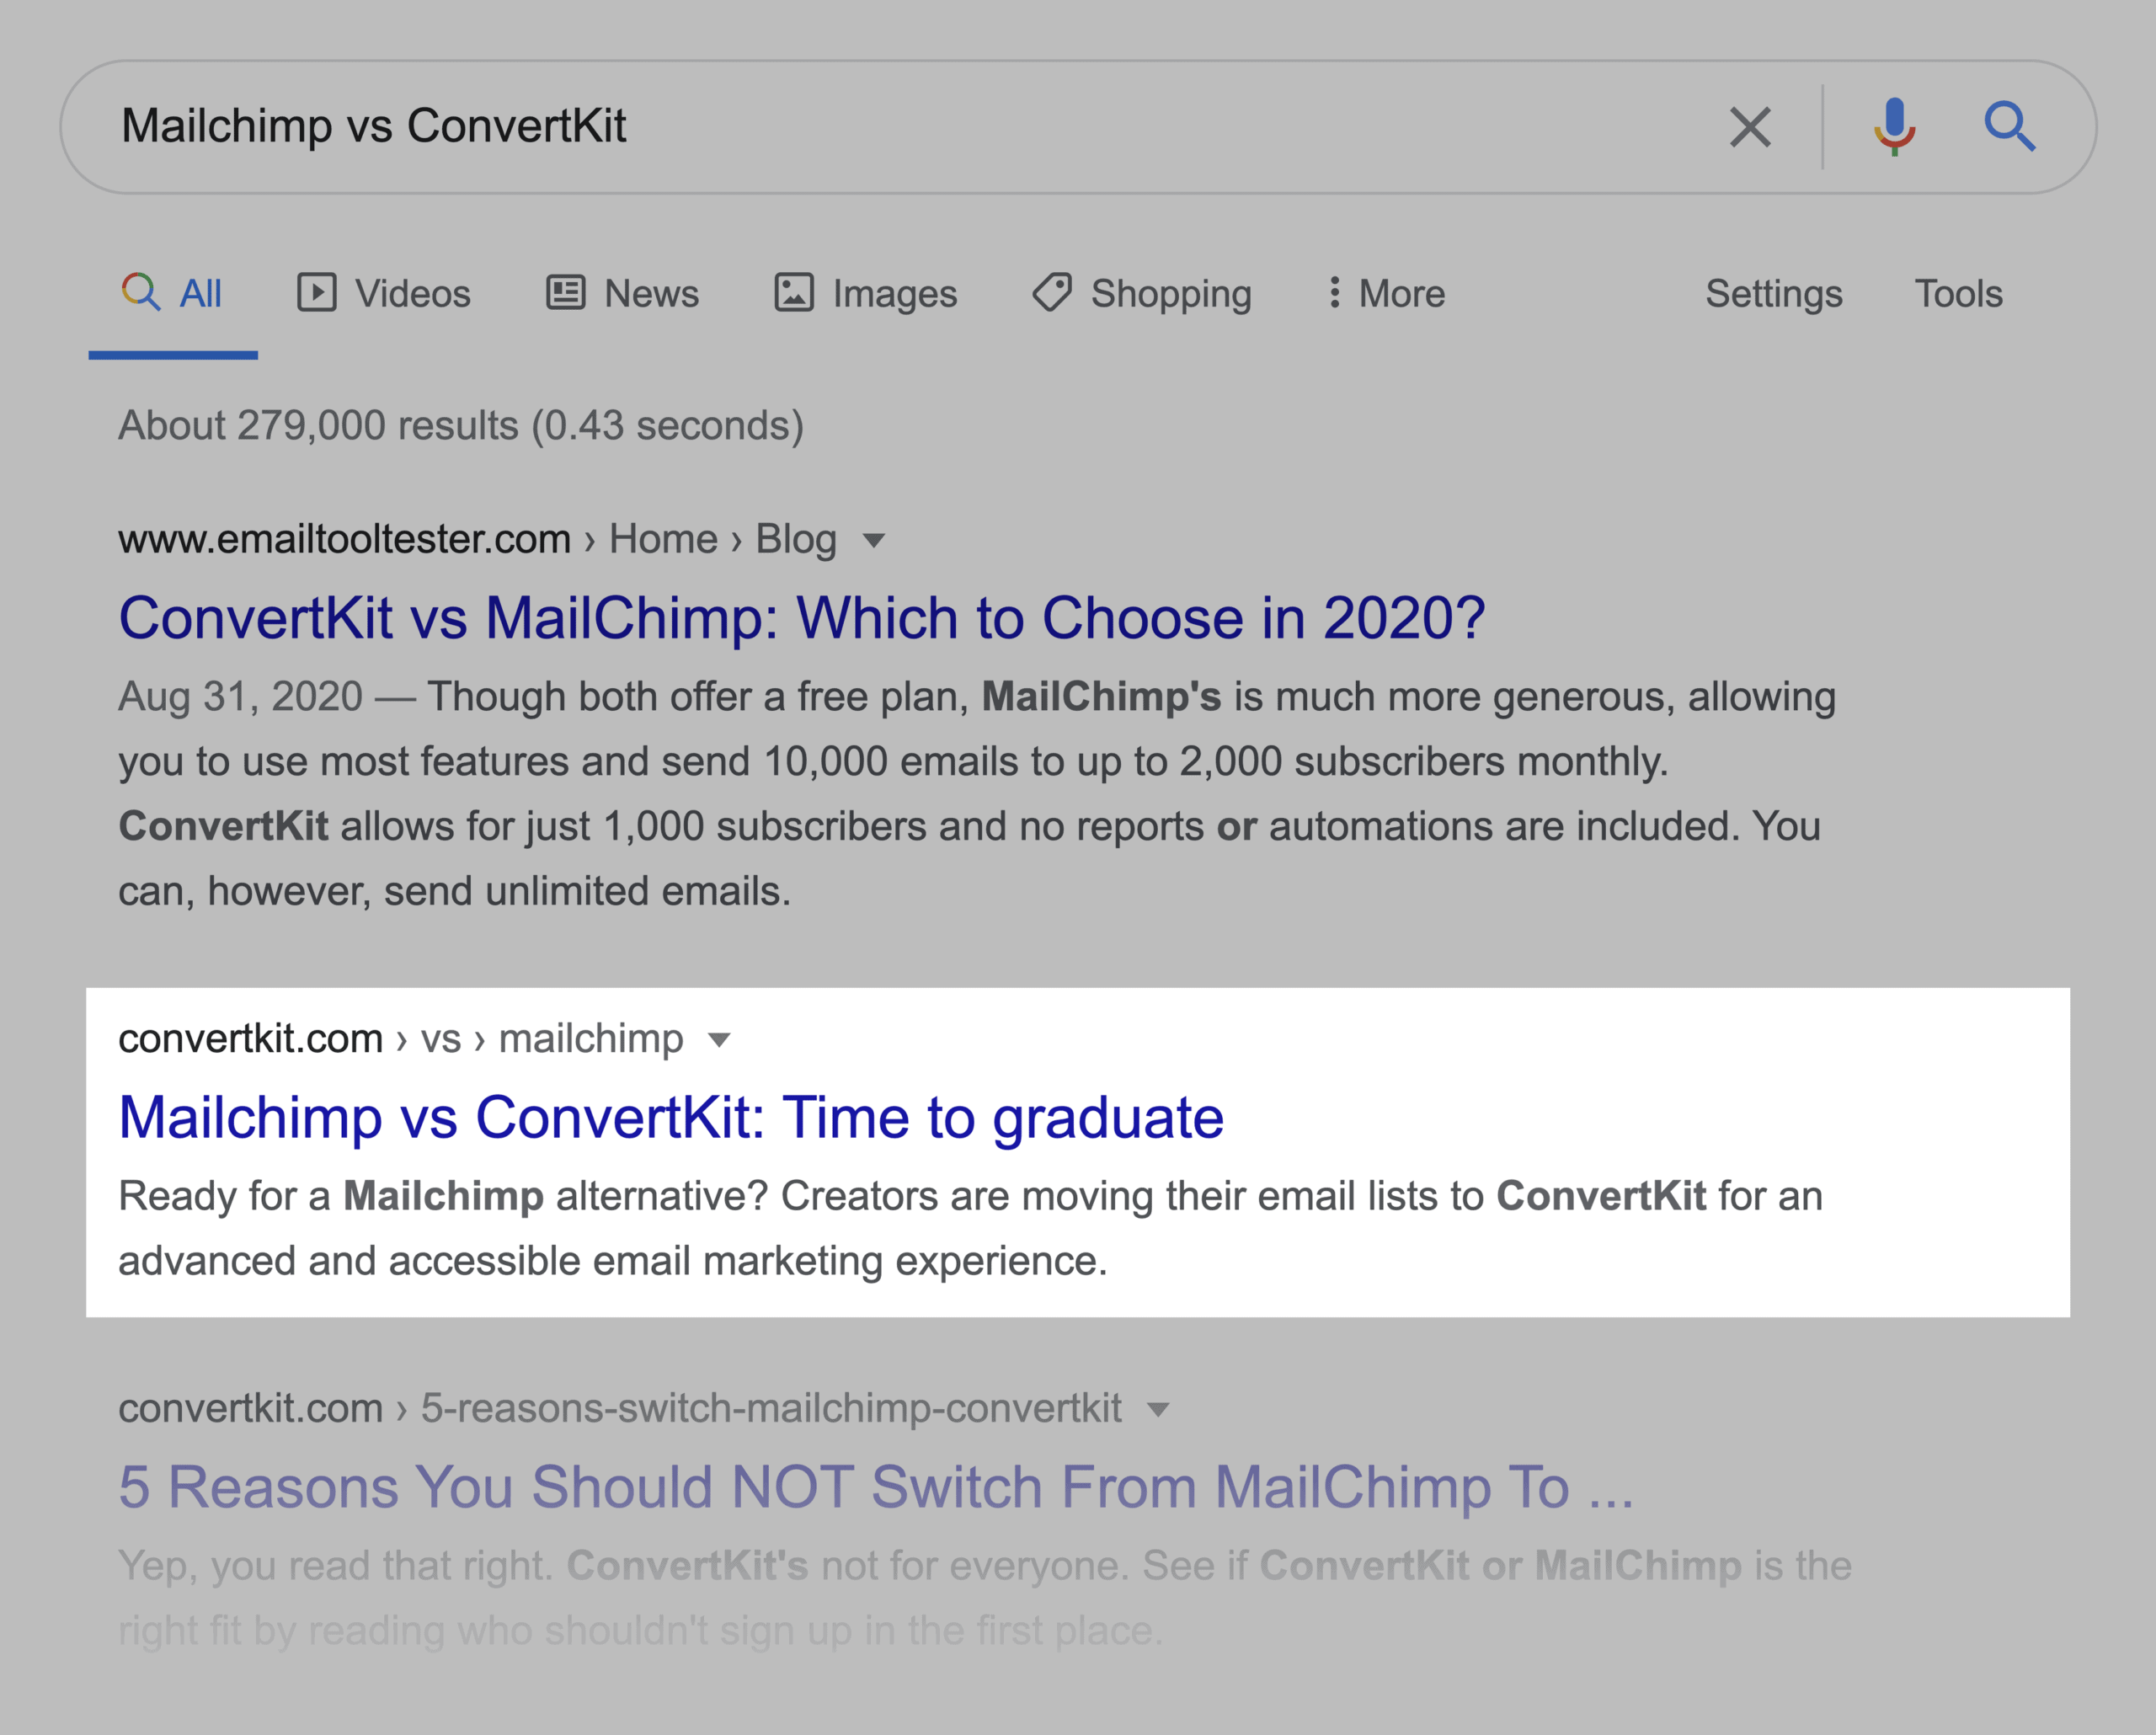Switch to the Shopping tab
This screenshot has height=1735, width=2156.
tap(1142, 294)
